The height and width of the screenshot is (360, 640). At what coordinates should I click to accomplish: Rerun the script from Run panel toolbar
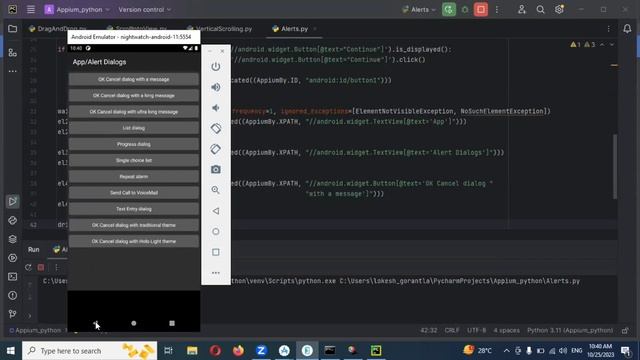tap(28, 267)
